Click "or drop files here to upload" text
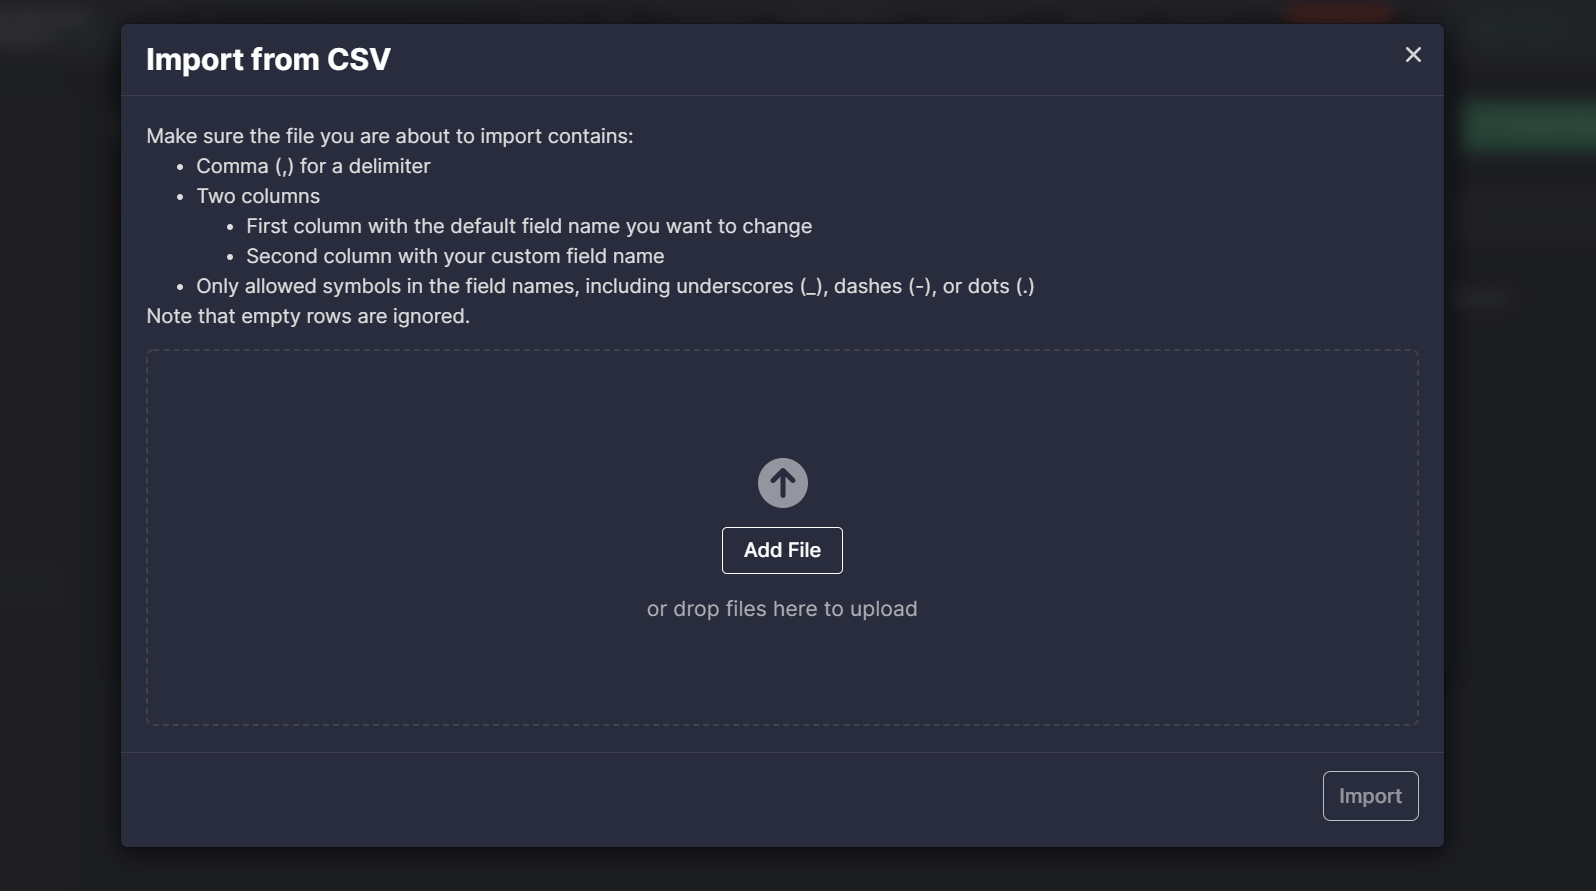The image size is (1596, 891). point(782,609)
